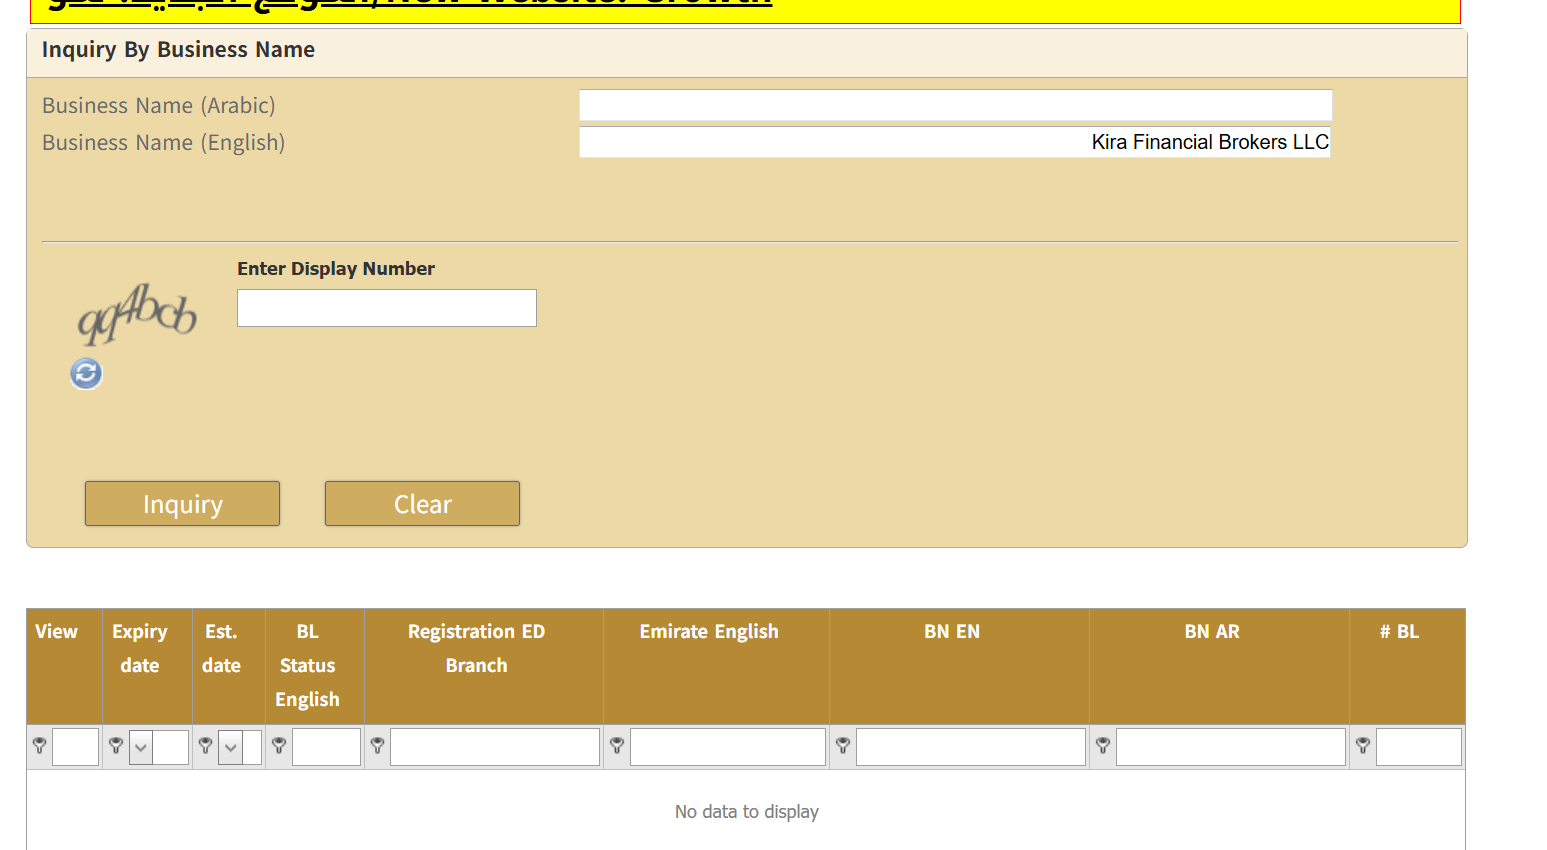Click the 'Inquiry By Business Name' heading
Viewport: 1547px width, 850px height.
point(178,50)
